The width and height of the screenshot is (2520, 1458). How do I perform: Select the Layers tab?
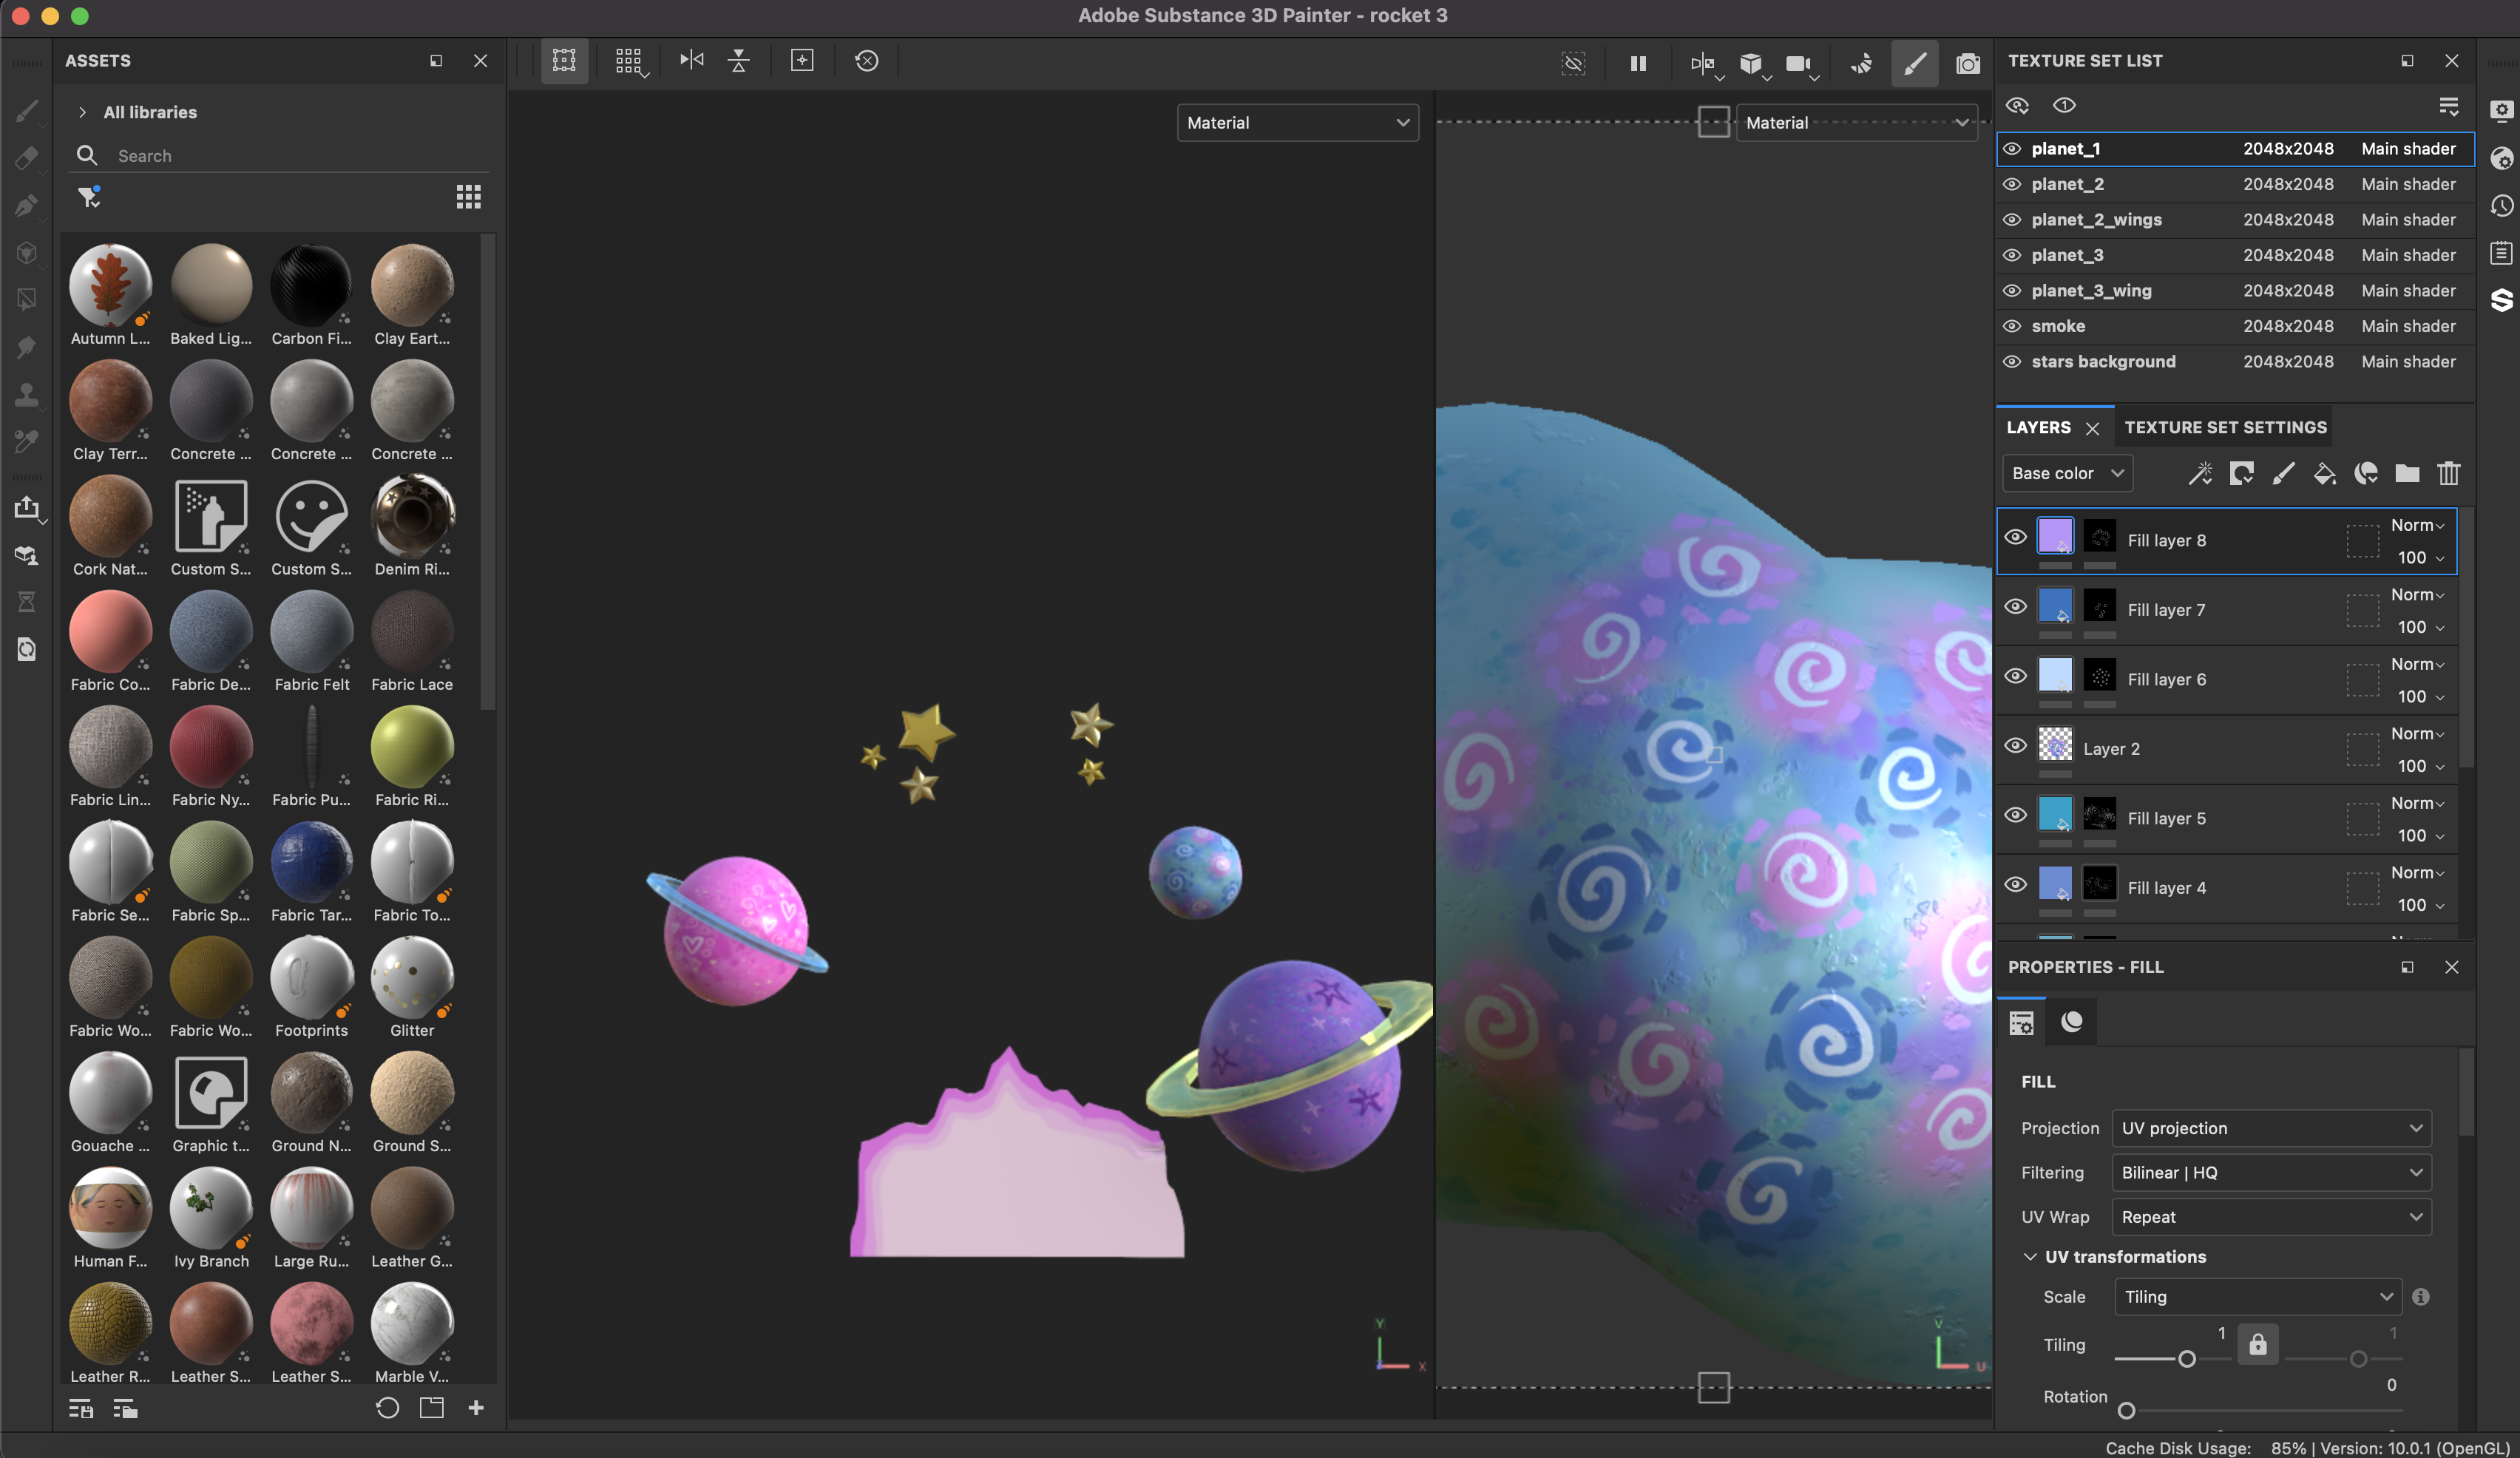2038,427
